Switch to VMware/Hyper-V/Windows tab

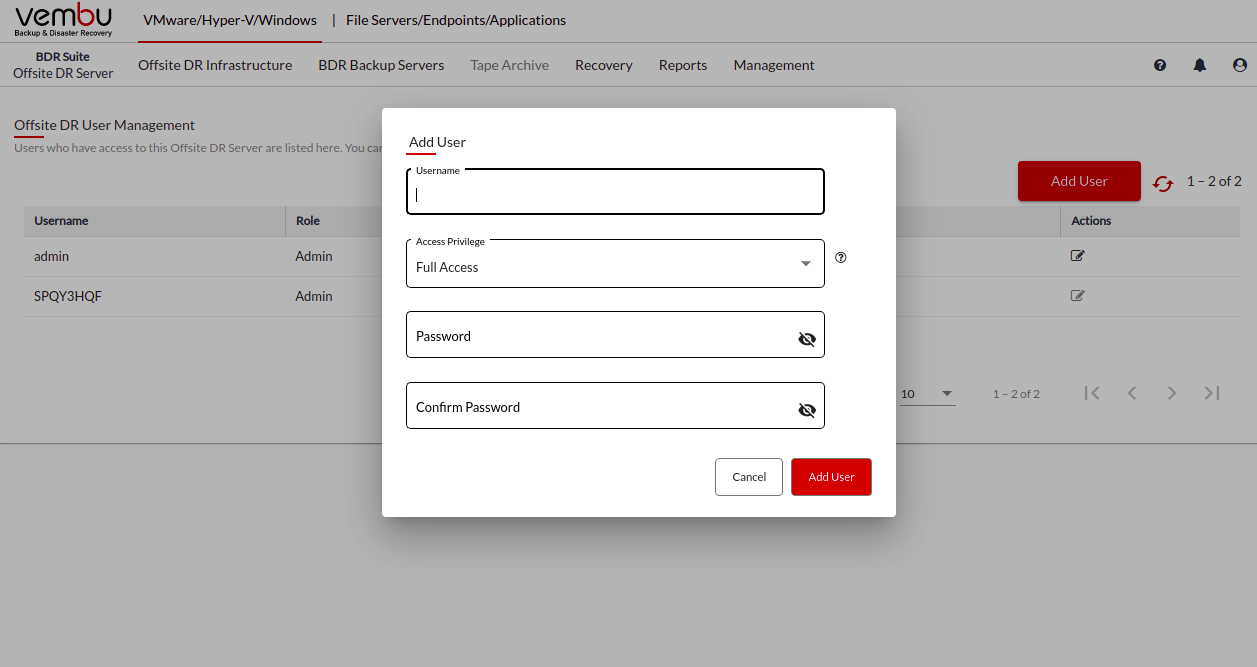tap(230, 20)
